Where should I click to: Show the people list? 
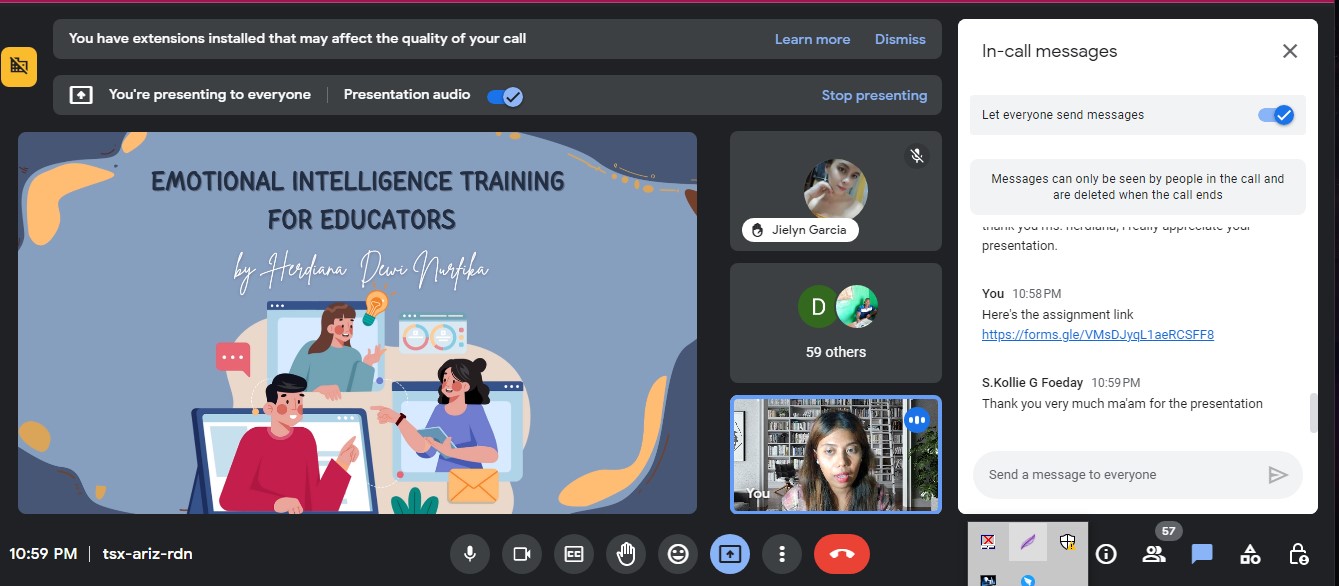[1154, 554]
